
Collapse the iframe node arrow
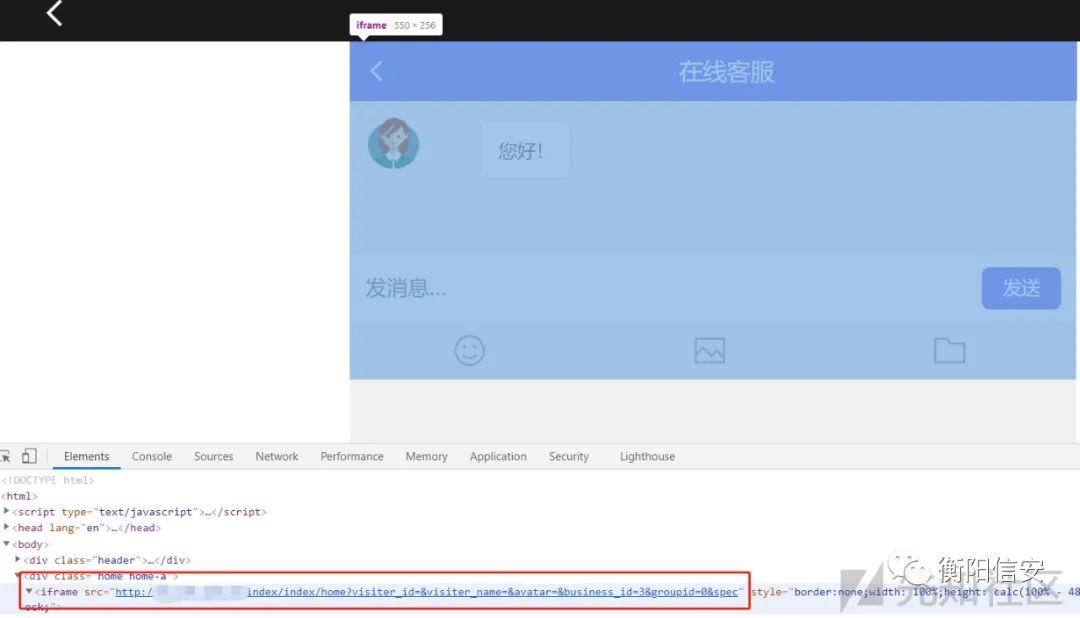[29, 591]
